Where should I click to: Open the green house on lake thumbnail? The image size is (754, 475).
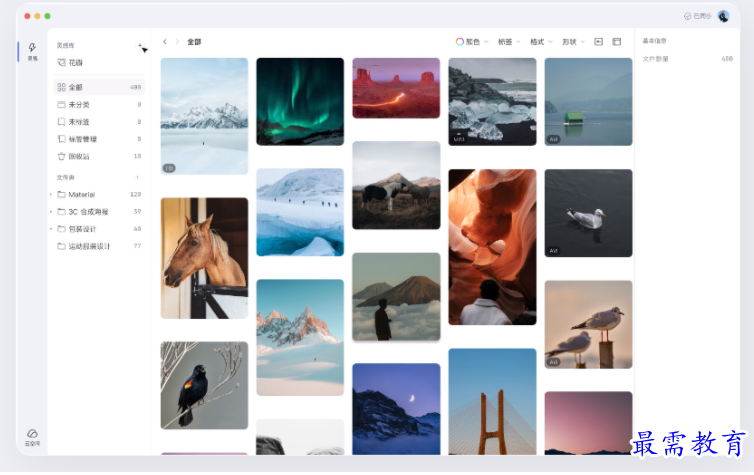pos(588,101)
